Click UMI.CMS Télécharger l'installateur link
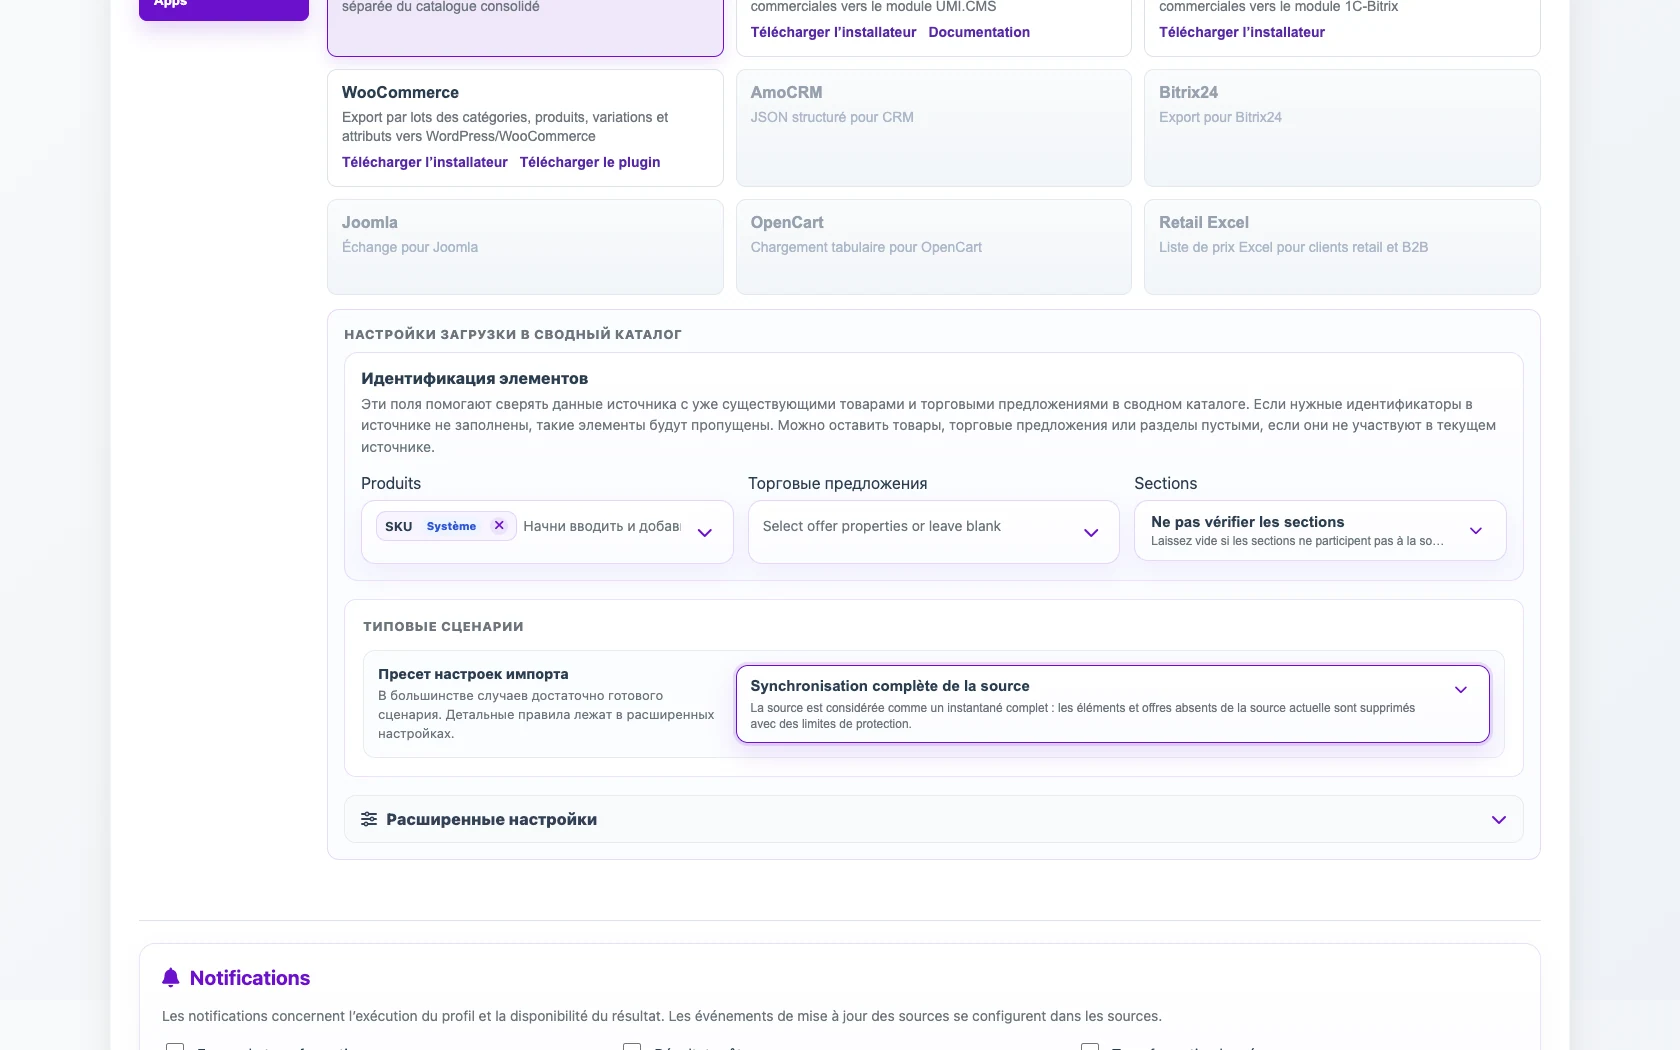This screenshot has height=1050, width=1680. [x=833, y=32]
